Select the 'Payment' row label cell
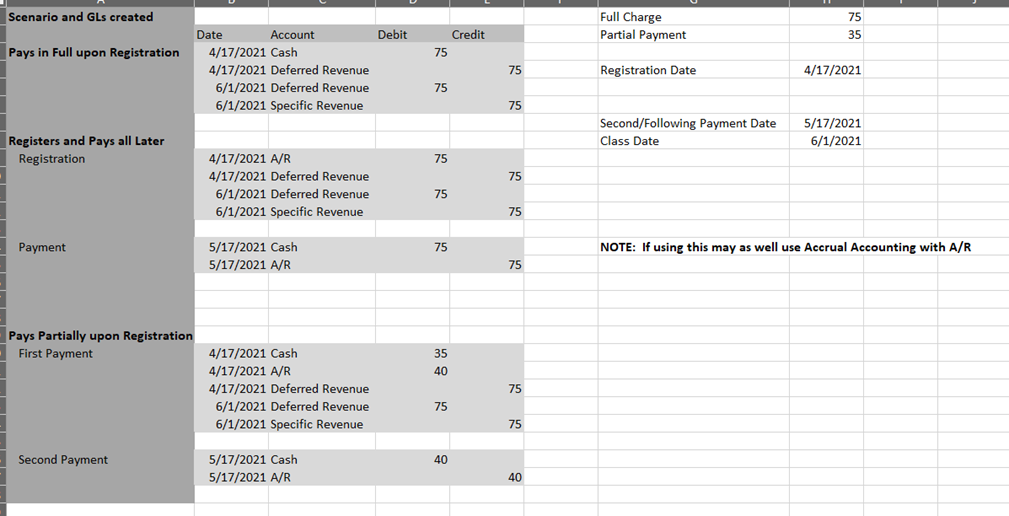This screenshot has width=1009, height=516. (x=100, y=247)
